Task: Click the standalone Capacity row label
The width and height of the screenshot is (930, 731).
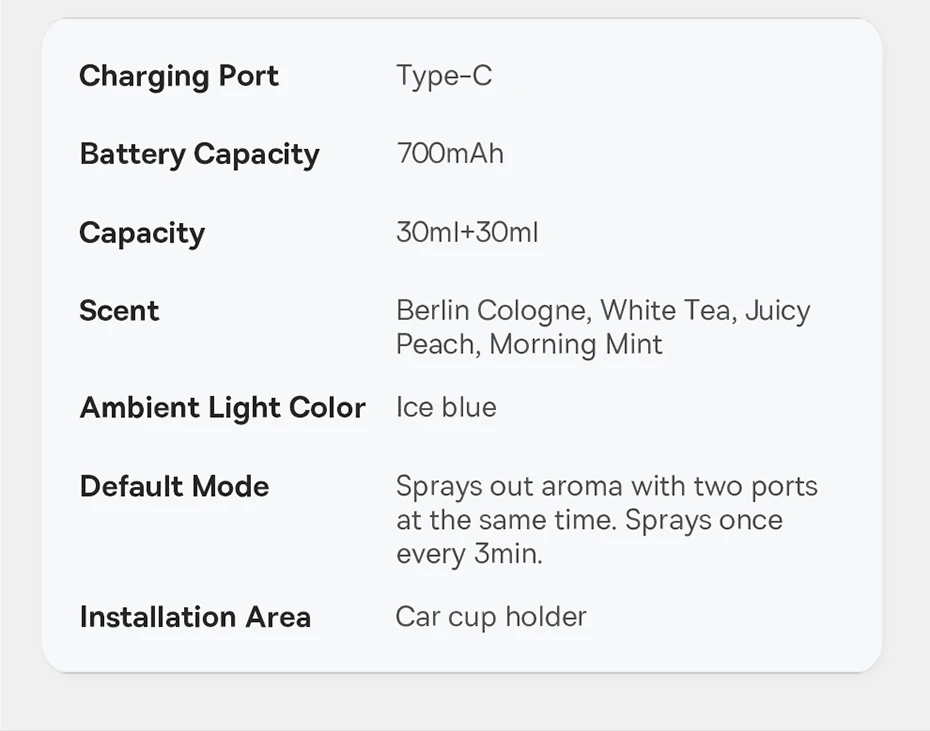Action: pos(142,233)
